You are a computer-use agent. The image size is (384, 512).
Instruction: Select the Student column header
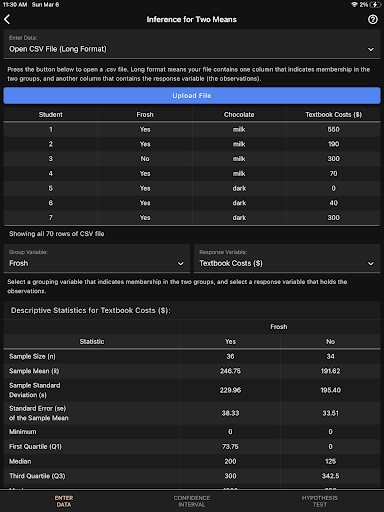point(51,115)
